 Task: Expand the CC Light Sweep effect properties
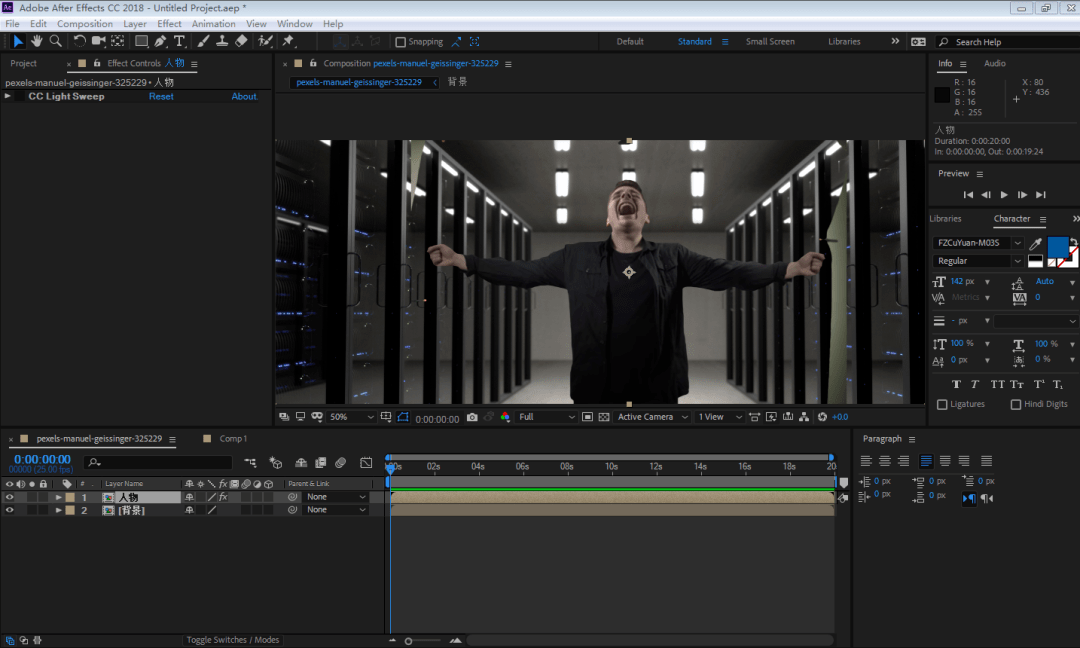tap(8, 96)
